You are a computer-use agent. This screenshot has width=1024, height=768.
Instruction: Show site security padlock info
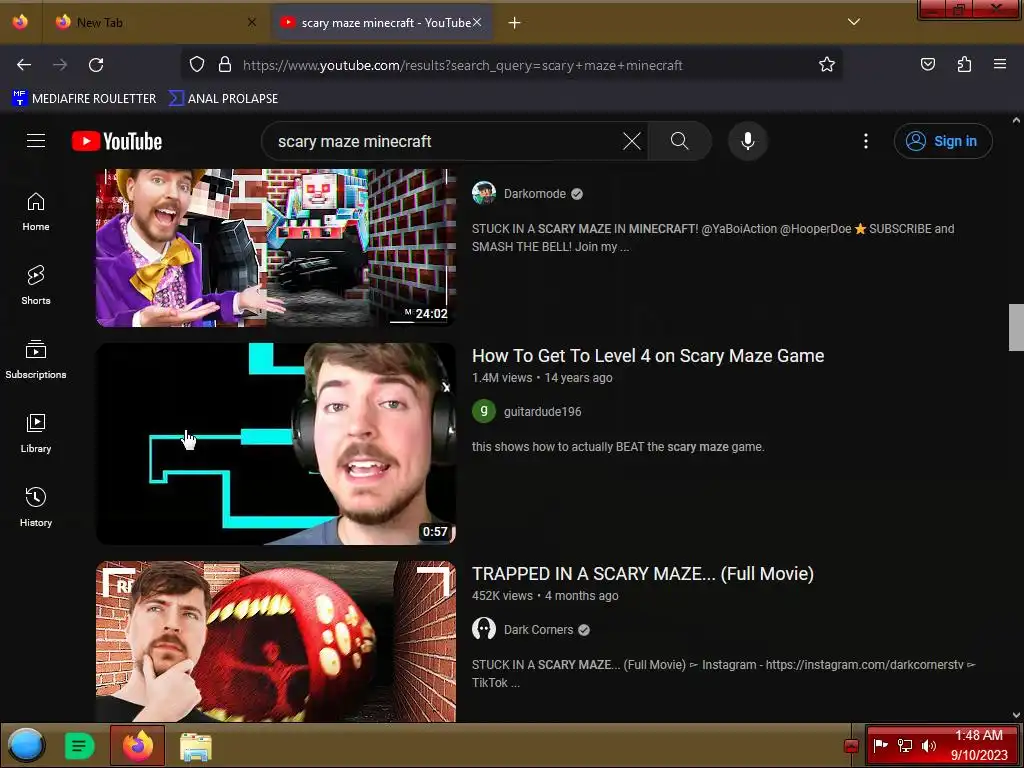point(225,65)
